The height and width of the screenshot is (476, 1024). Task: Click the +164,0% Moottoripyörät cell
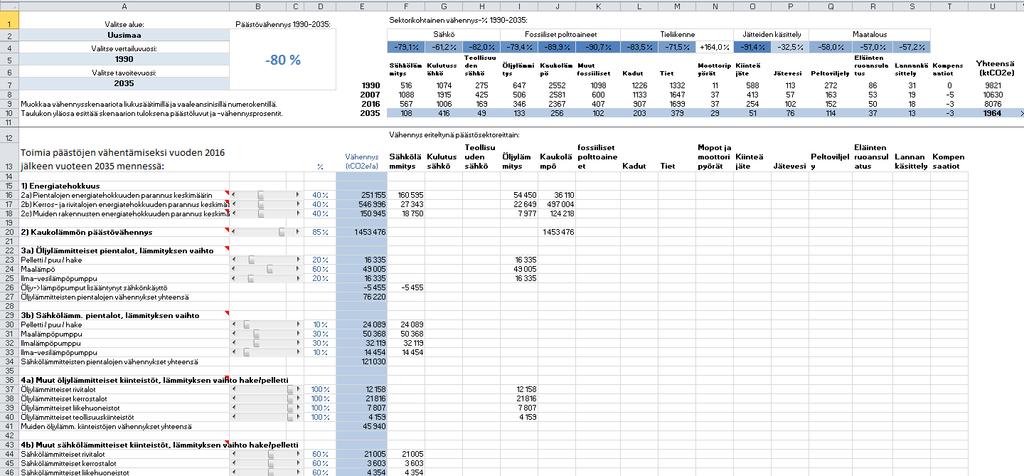(714, 47)
